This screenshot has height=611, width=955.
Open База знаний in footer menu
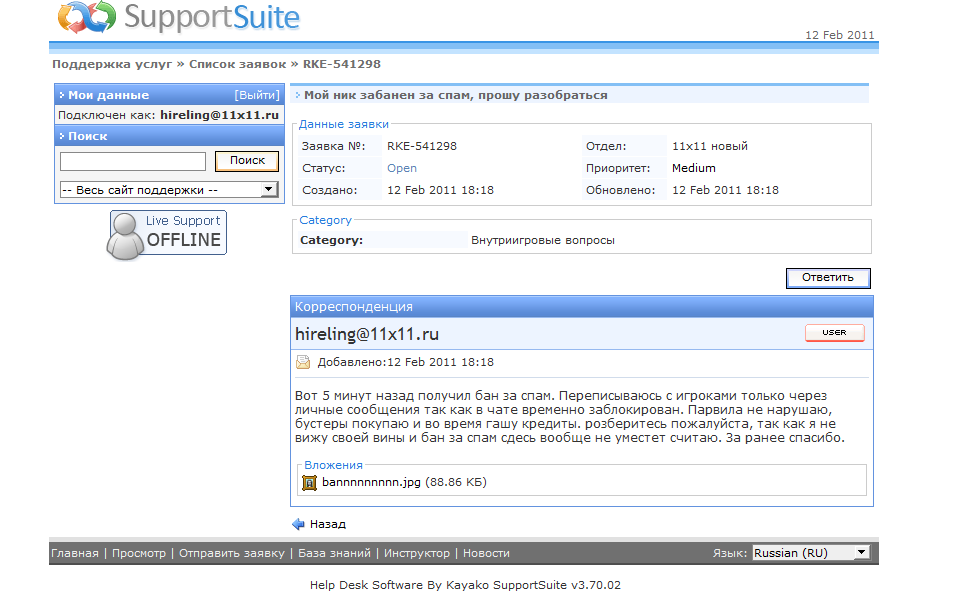click(x=334, y=553)
